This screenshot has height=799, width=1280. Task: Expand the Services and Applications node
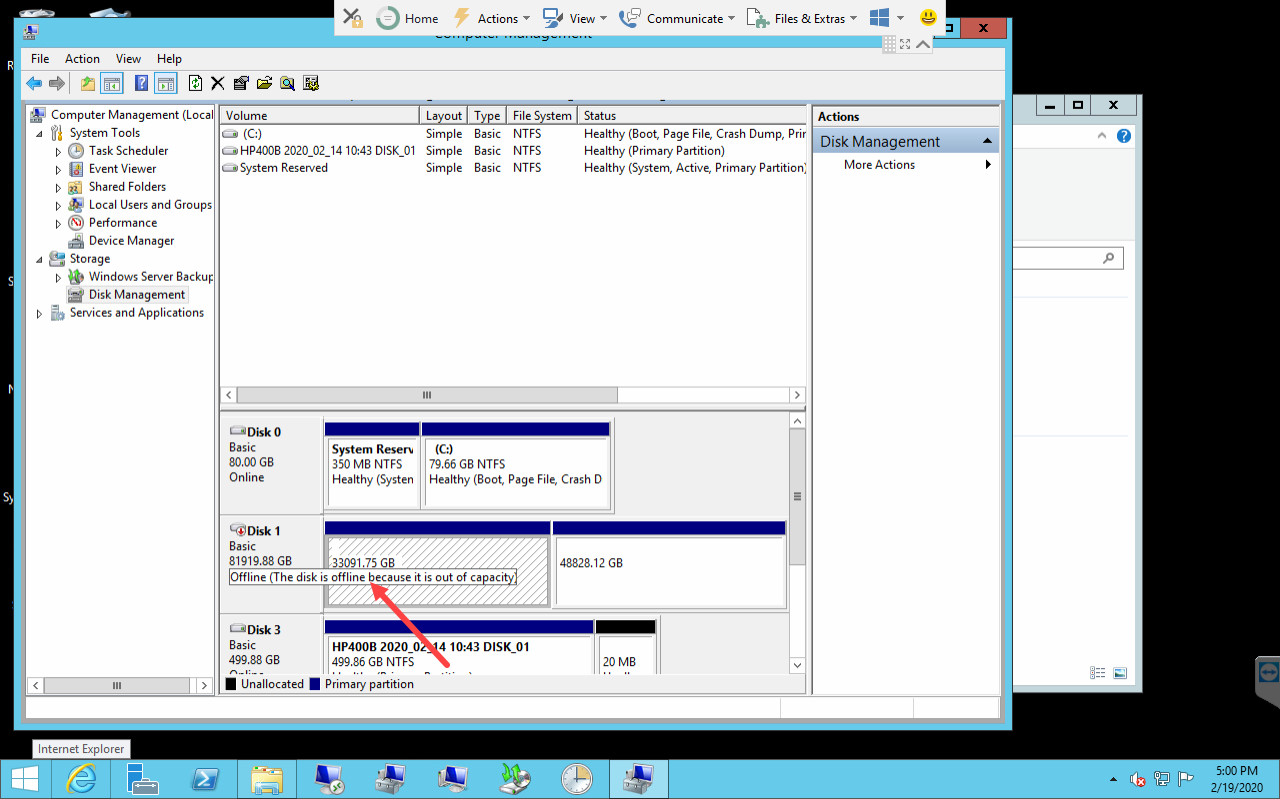tap(40, 313)
